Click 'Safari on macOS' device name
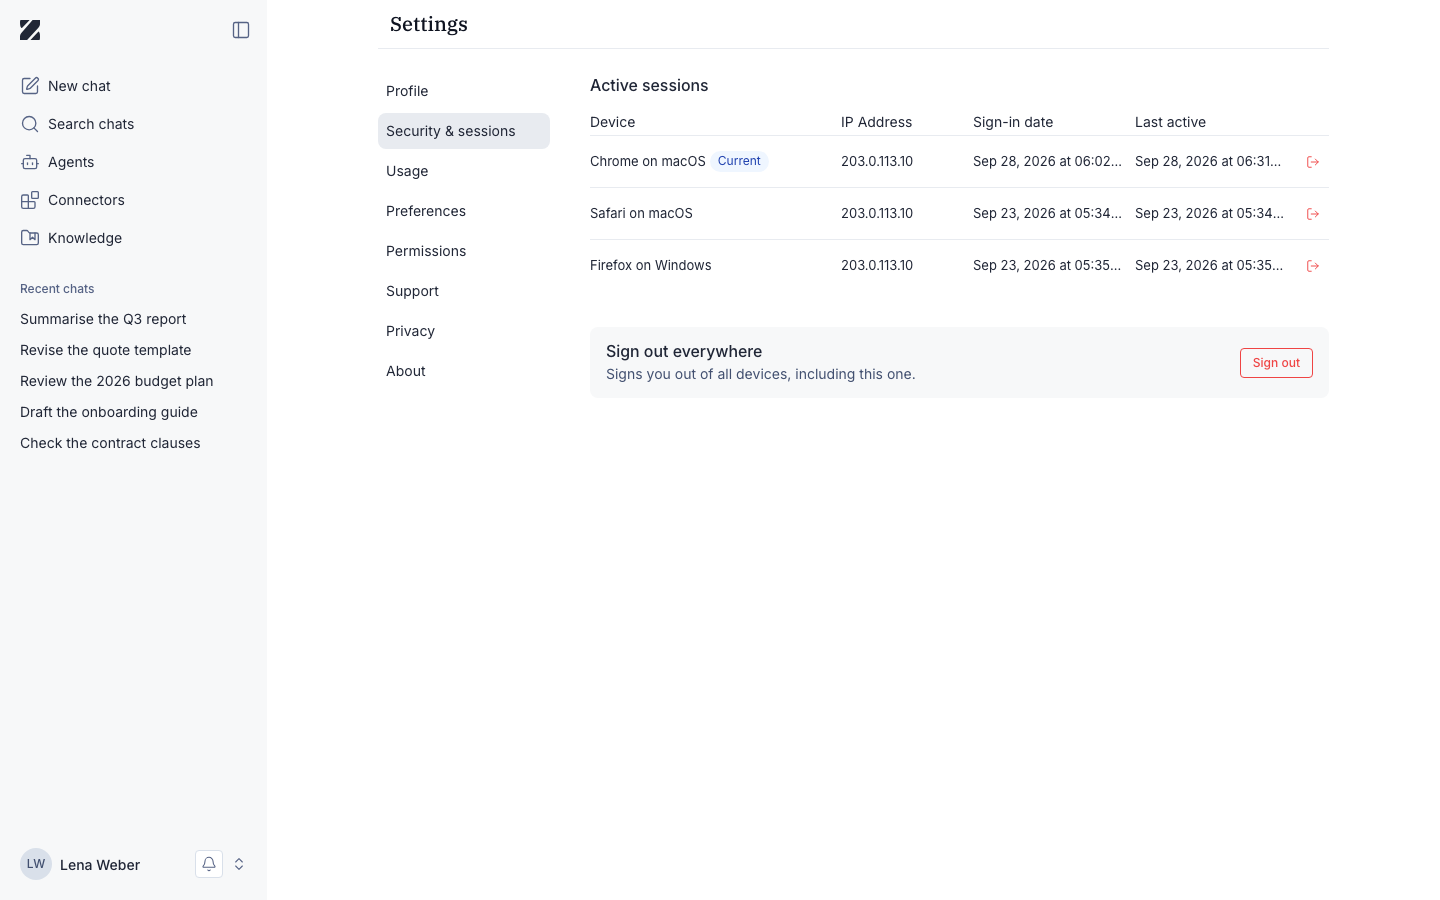This screenshot has width=1440, height=900. [641, 213]
